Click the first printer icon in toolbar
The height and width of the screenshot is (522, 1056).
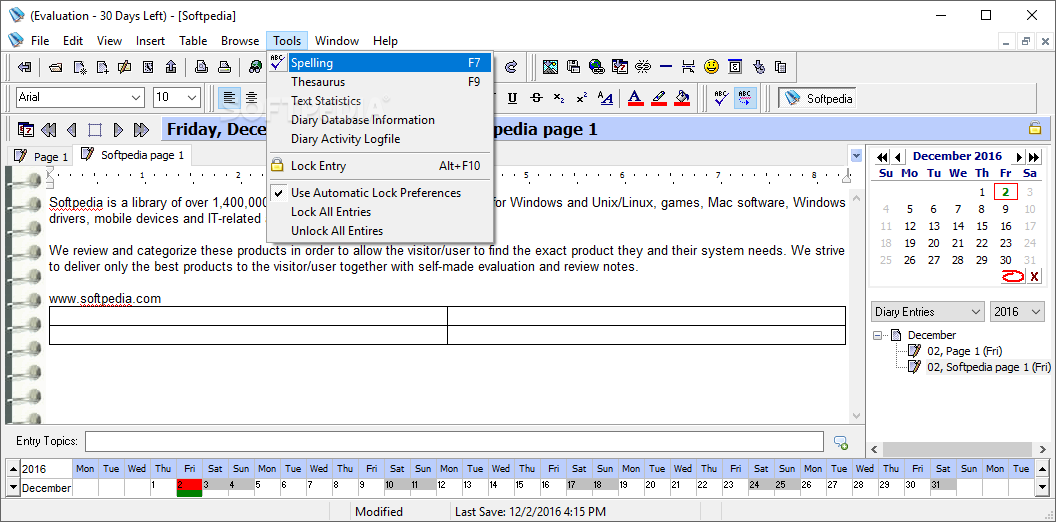(x=201, y=67)
